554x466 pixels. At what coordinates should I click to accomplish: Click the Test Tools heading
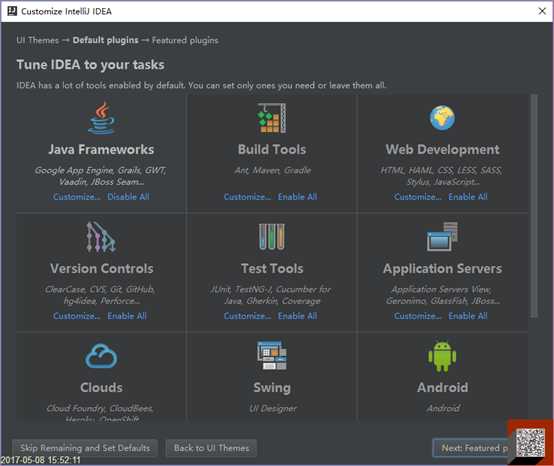click(x=272, y=269)
